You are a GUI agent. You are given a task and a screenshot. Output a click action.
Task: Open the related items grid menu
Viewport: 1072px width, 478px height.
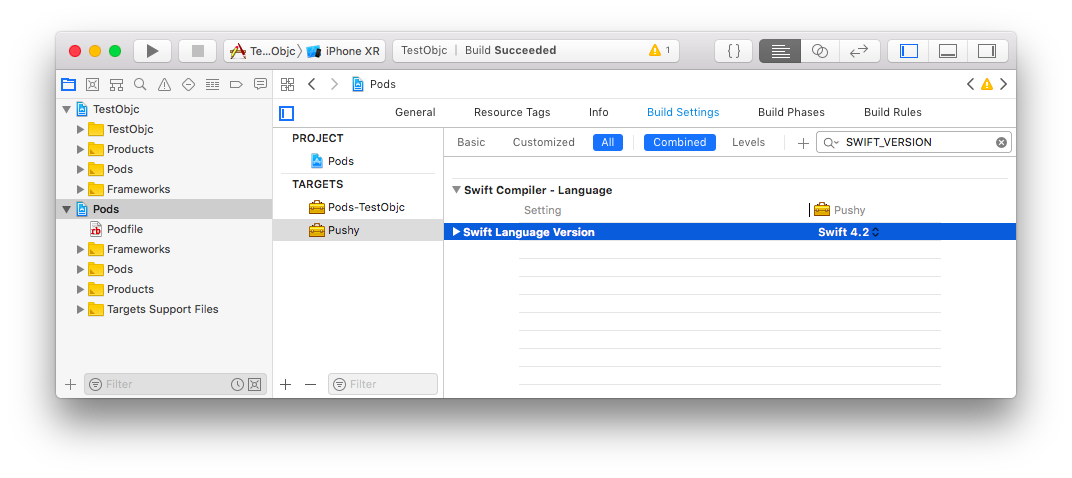288,84
